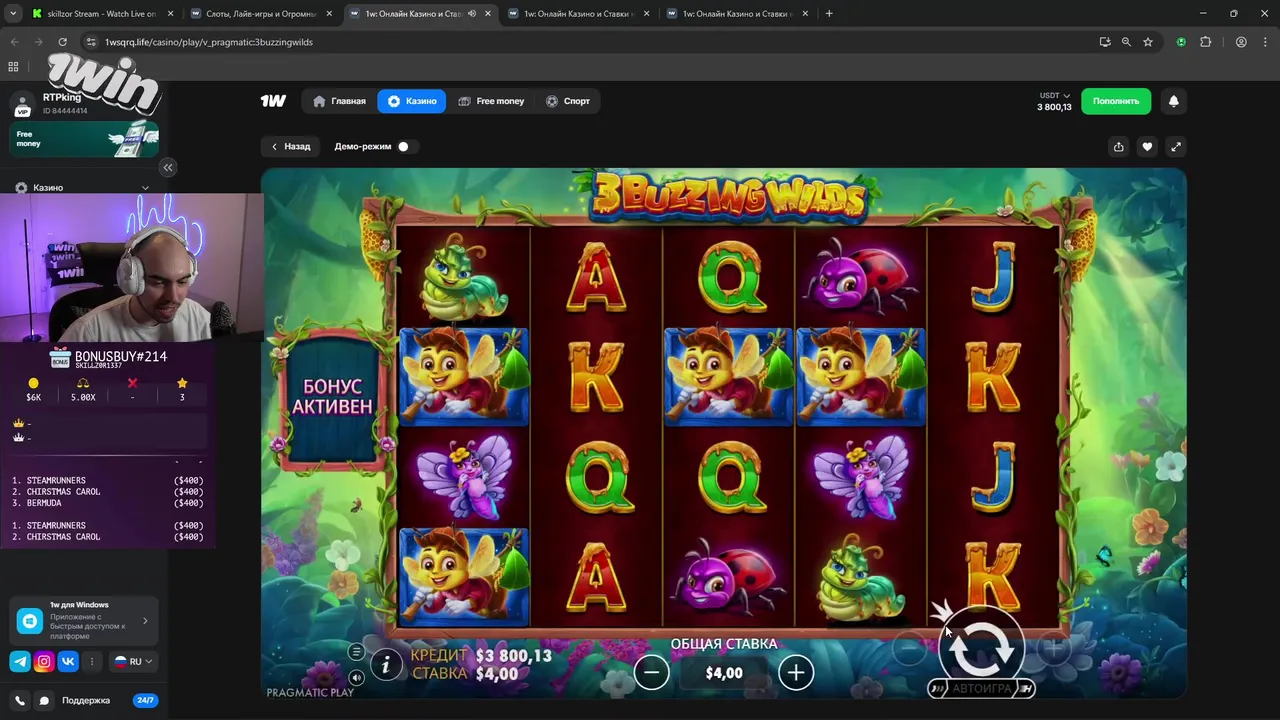The width and height of the screenshot is (1280, 720).
Task: Spin the slot with the circular arrows button
Action: pyautogui.click(x=981, y=647)
